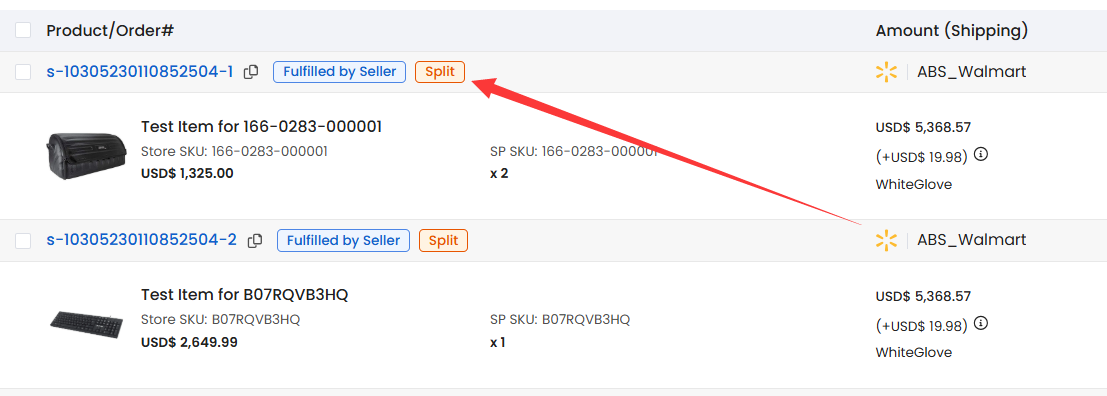
Task: Click product title Test Item for B07RQVB3HQ
Action: [244, 295]
